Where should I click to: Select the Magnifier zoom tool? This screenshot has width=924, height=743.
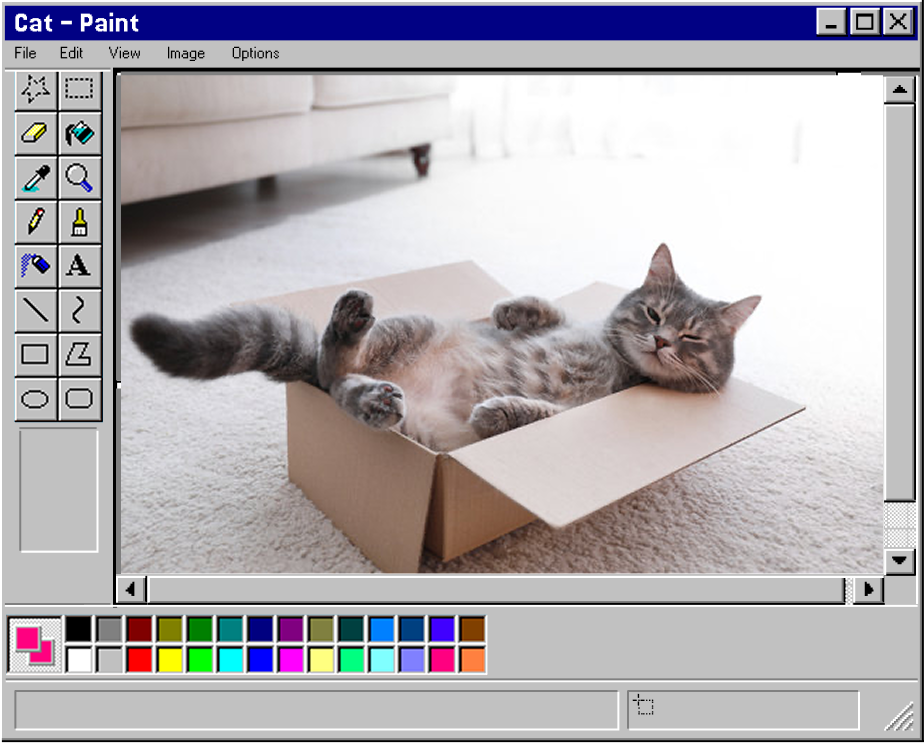(79, 178)
